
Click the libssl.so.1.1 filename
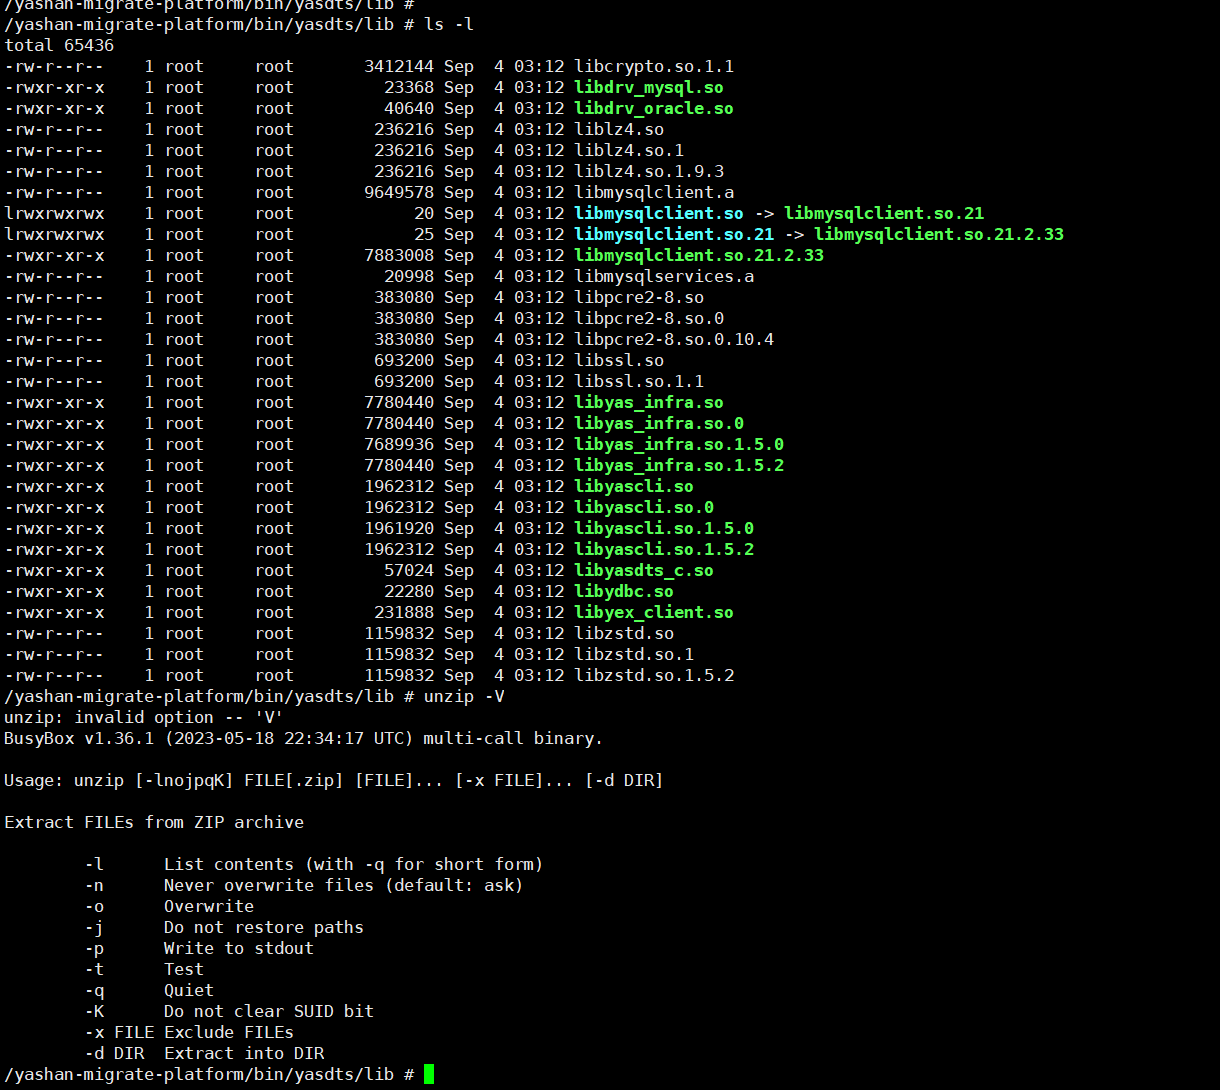click(x=638, y=381)
